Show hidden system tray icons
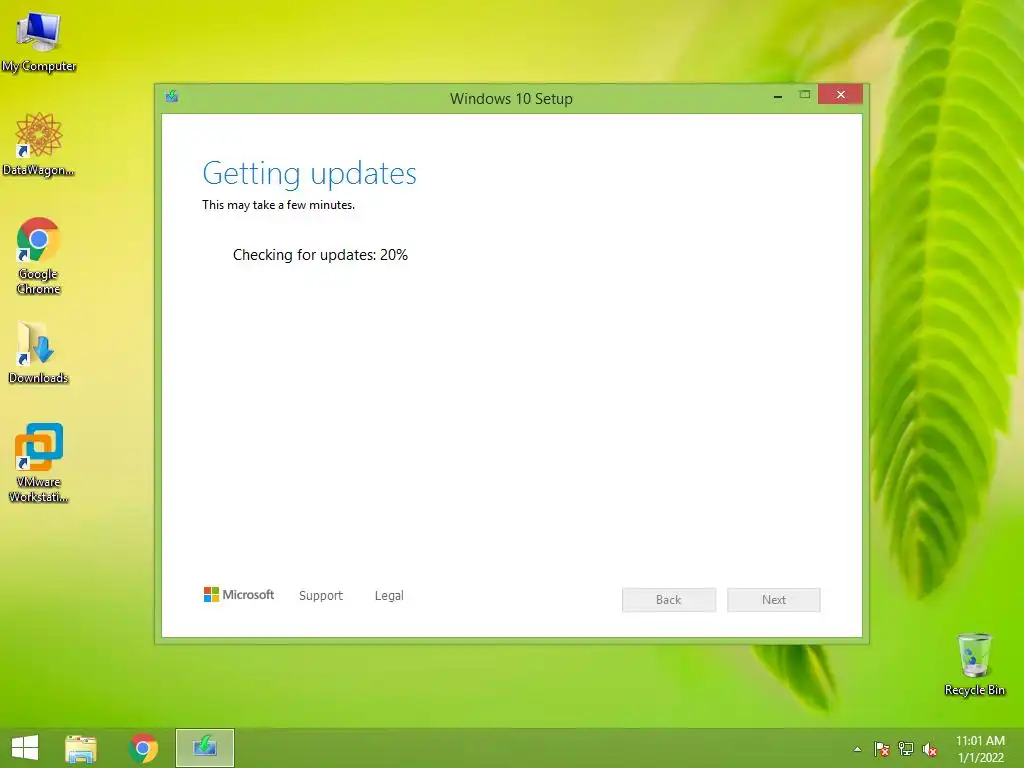 tap(857, 749)
